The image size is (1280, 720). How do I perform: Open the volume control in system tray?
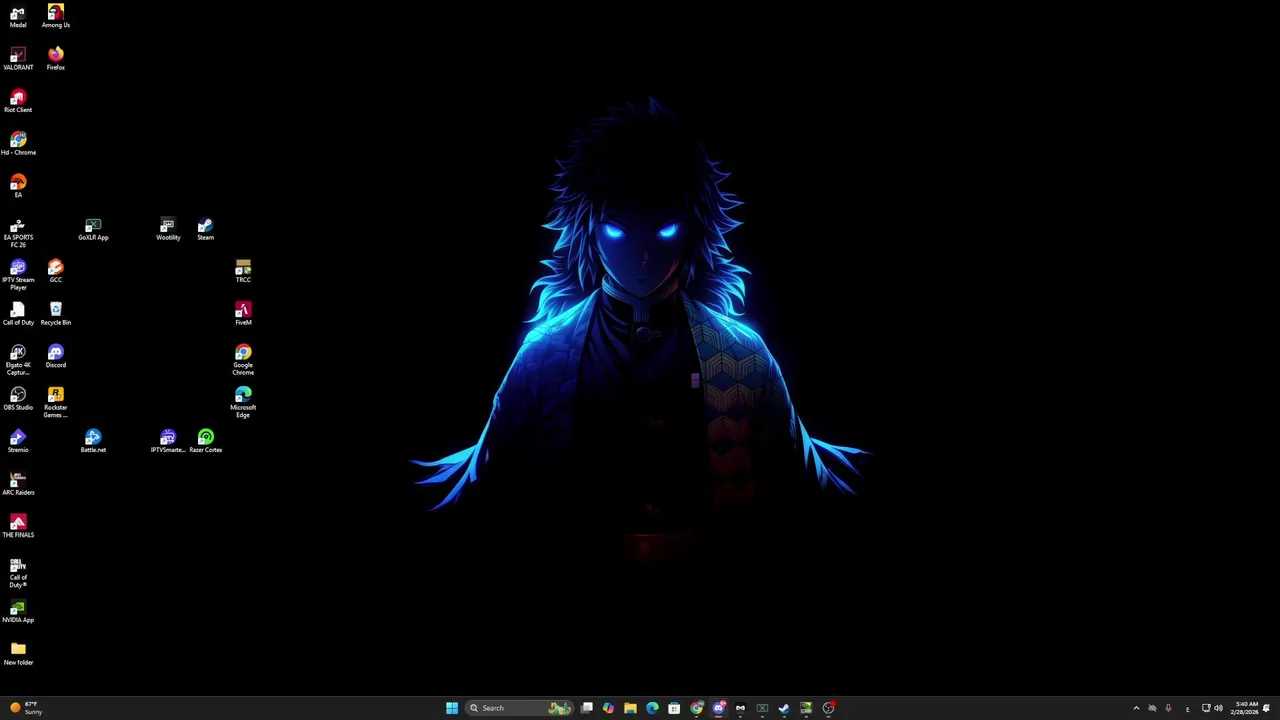[x=1218, y=708]
